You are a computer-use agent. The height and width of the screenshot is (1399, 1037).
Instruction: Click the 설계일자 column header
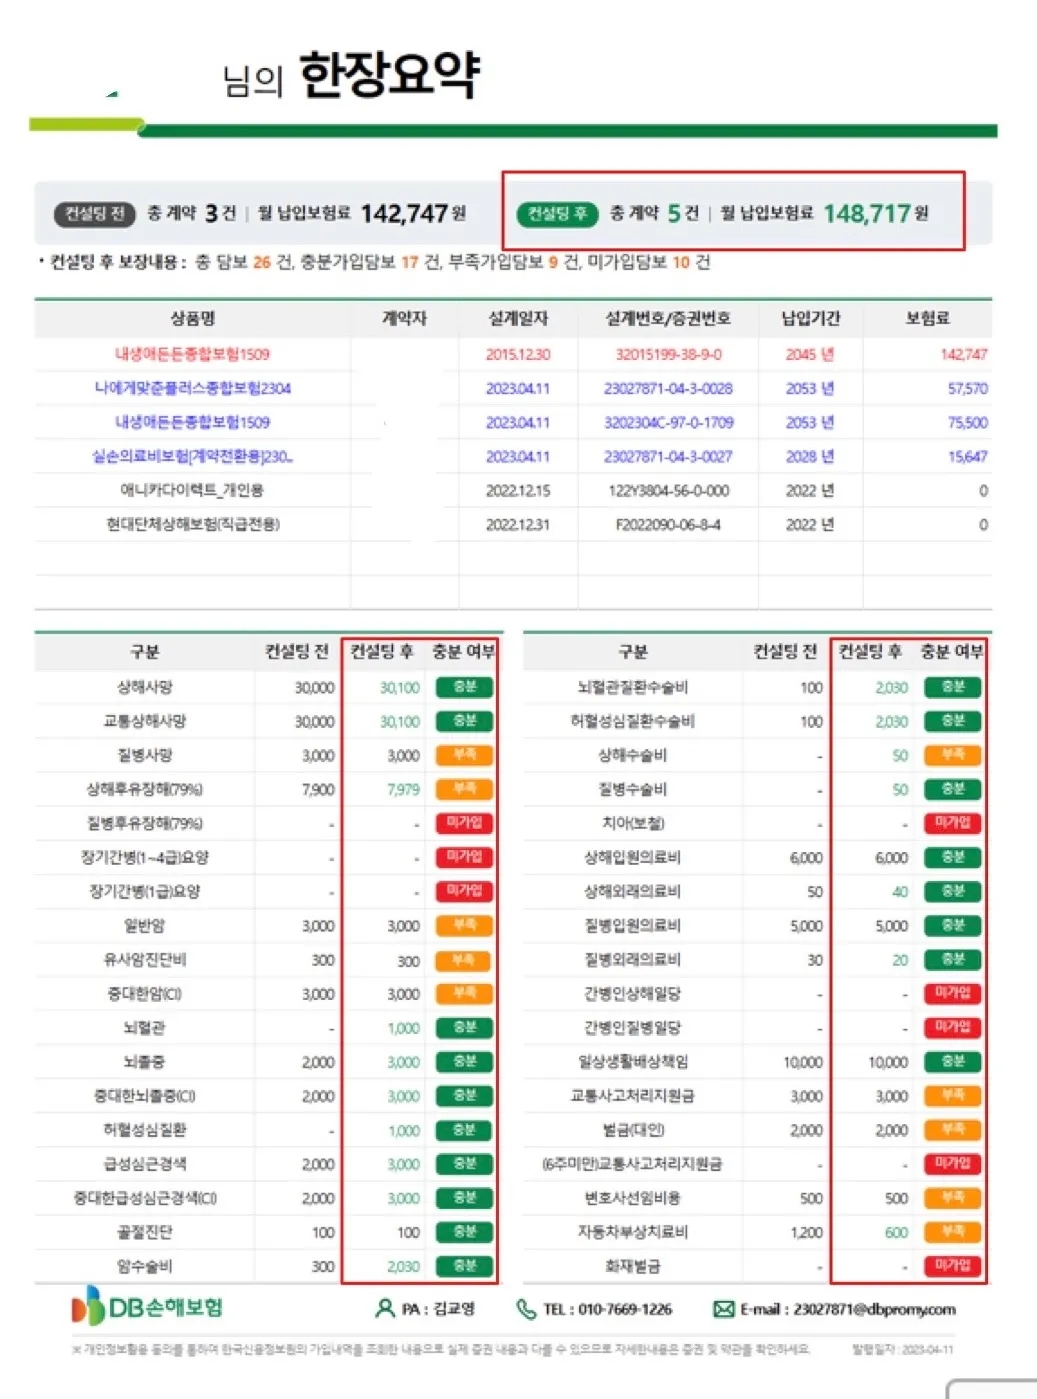[518, 318]
